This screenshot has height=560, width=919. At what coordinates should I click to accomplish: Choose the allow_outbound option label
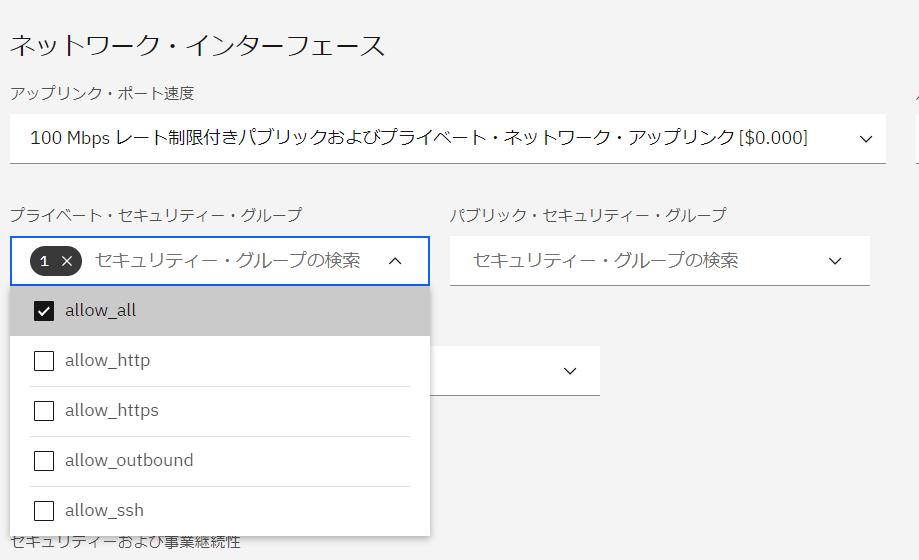(x=129, y=460)
